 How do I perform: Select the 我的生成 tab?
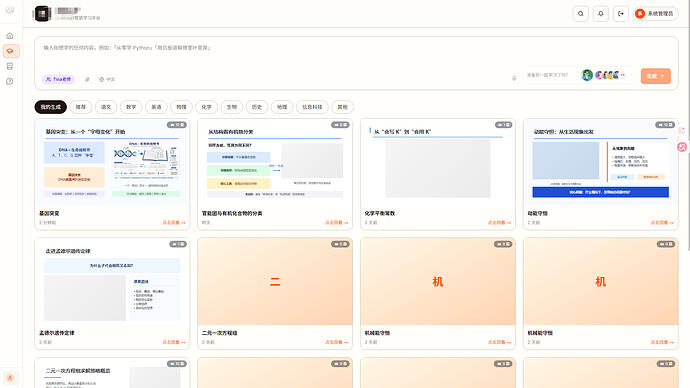[x=51, y=107]
